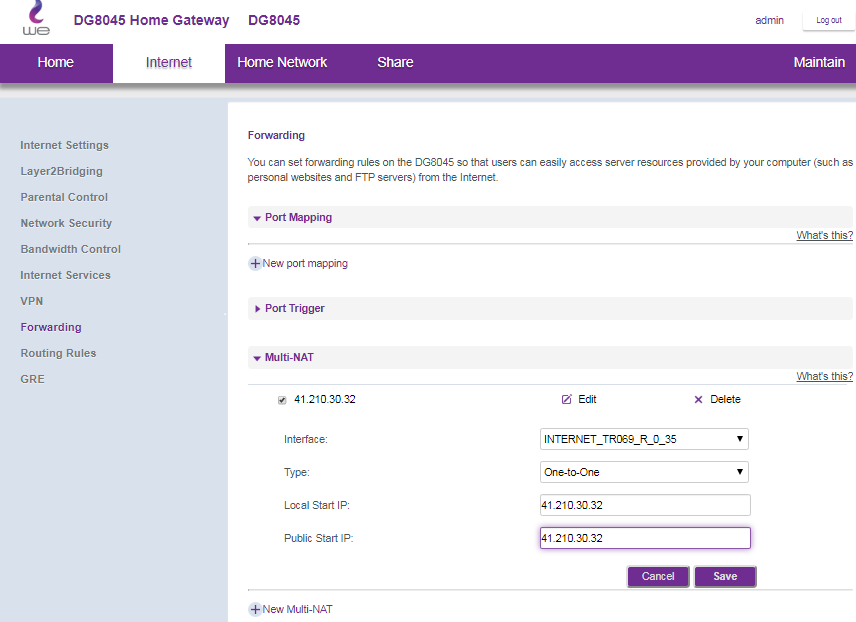Cancel the Multi-NAT edit

(658, 577)
